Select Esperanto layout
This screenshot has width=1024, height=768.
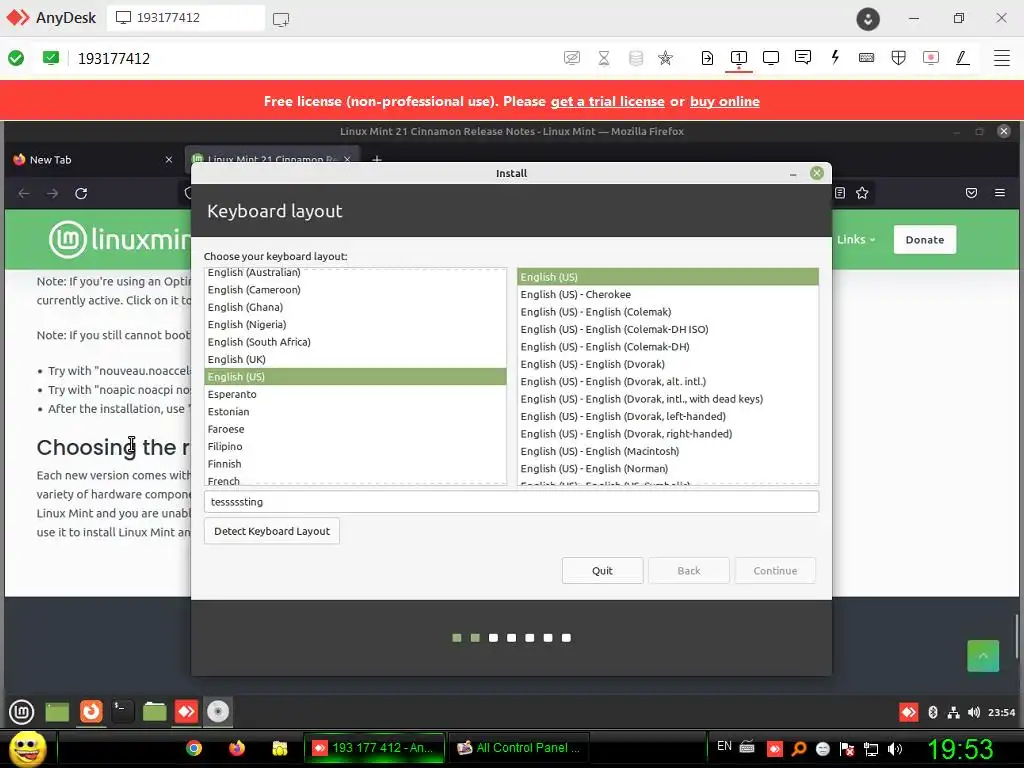tap(355, 394)
